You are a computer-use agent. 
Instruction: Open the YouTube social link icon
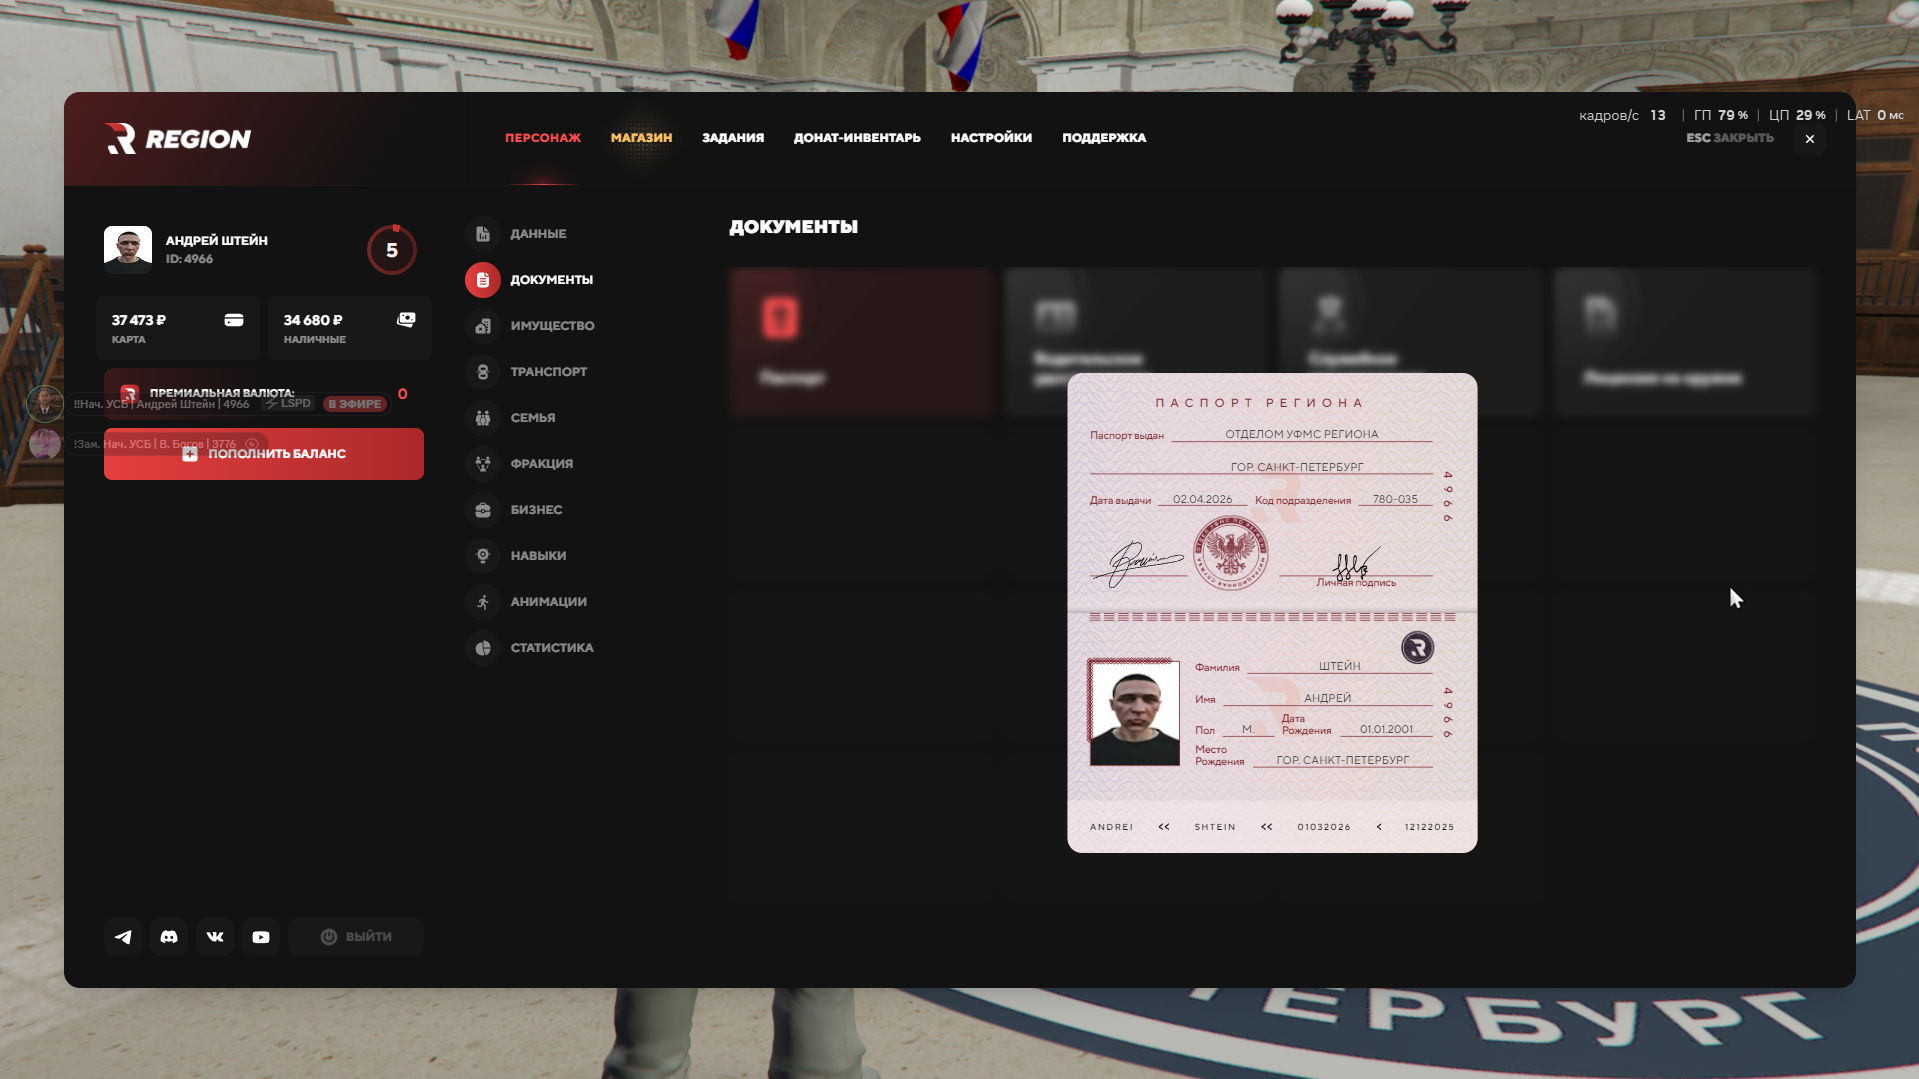261,937
